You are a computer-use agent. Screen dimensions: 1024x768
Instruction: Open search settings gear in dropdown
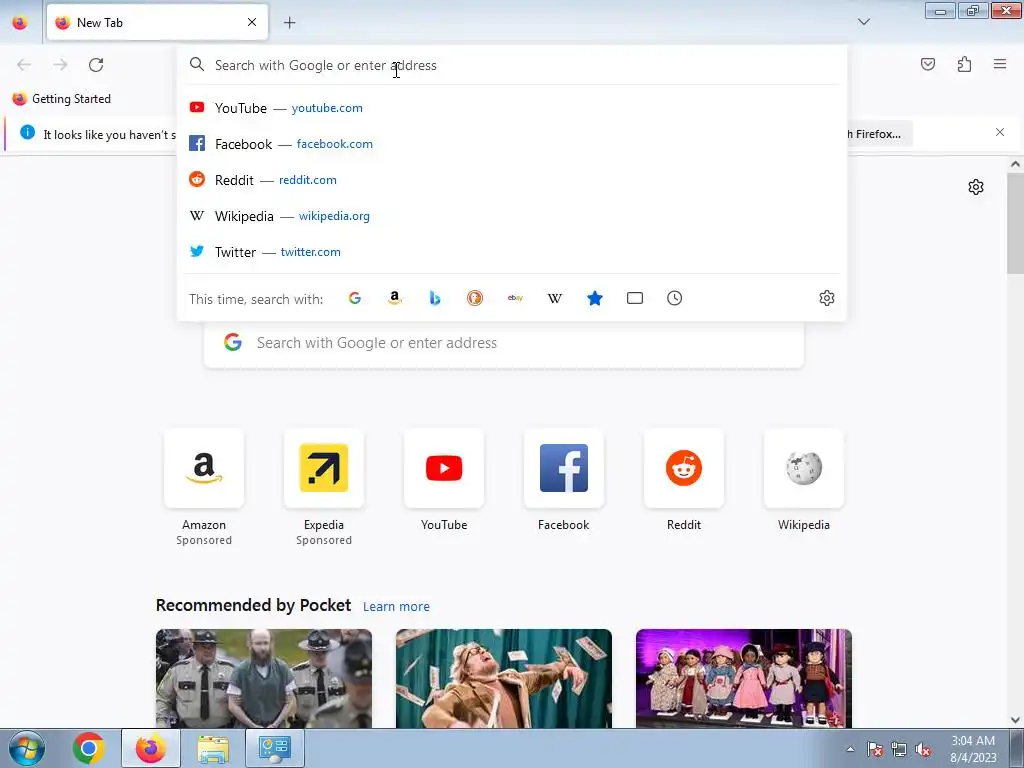[827, 298]
